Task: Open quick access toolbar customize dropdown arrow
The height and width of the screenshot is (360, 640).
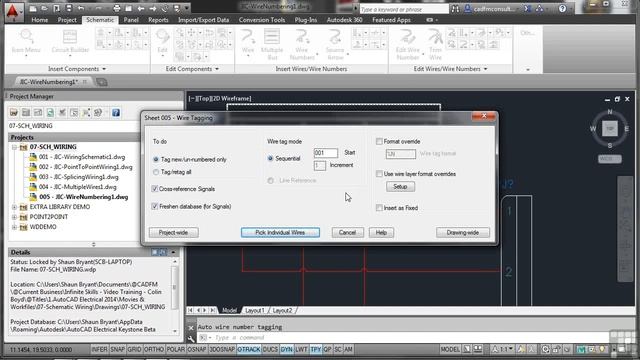Action: click(187, 8)
